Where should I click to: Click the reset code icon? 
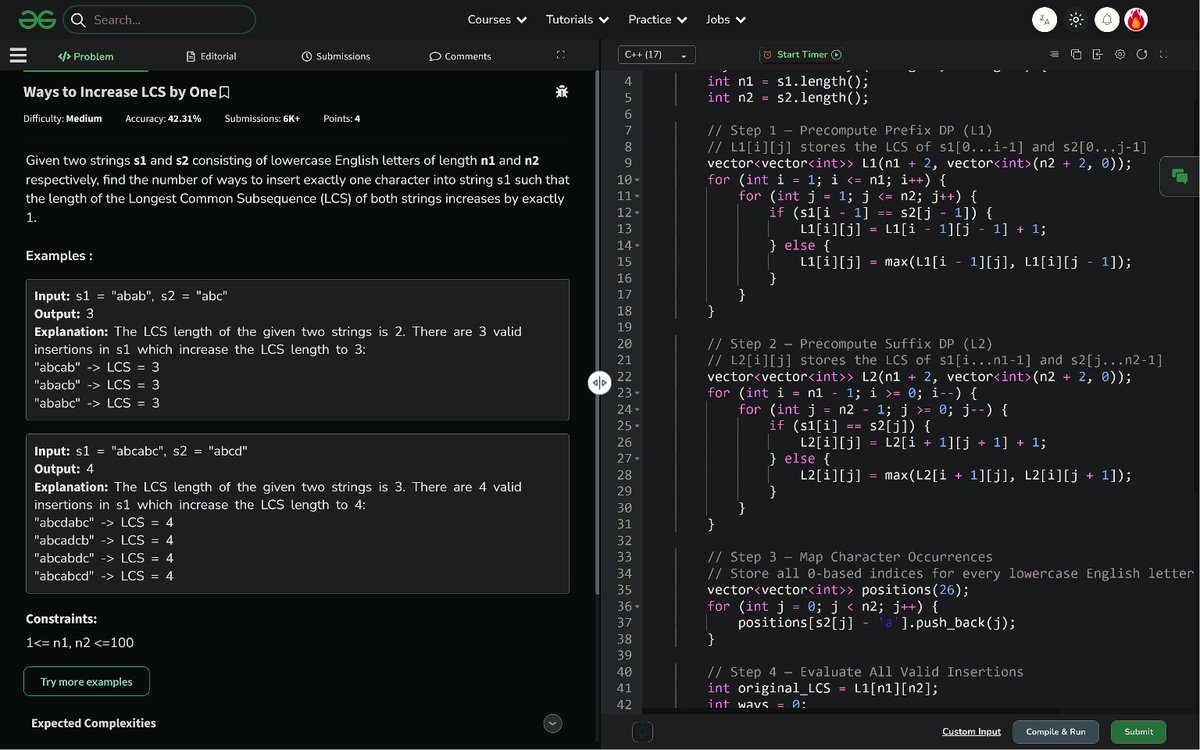[x=1142, y=54]
